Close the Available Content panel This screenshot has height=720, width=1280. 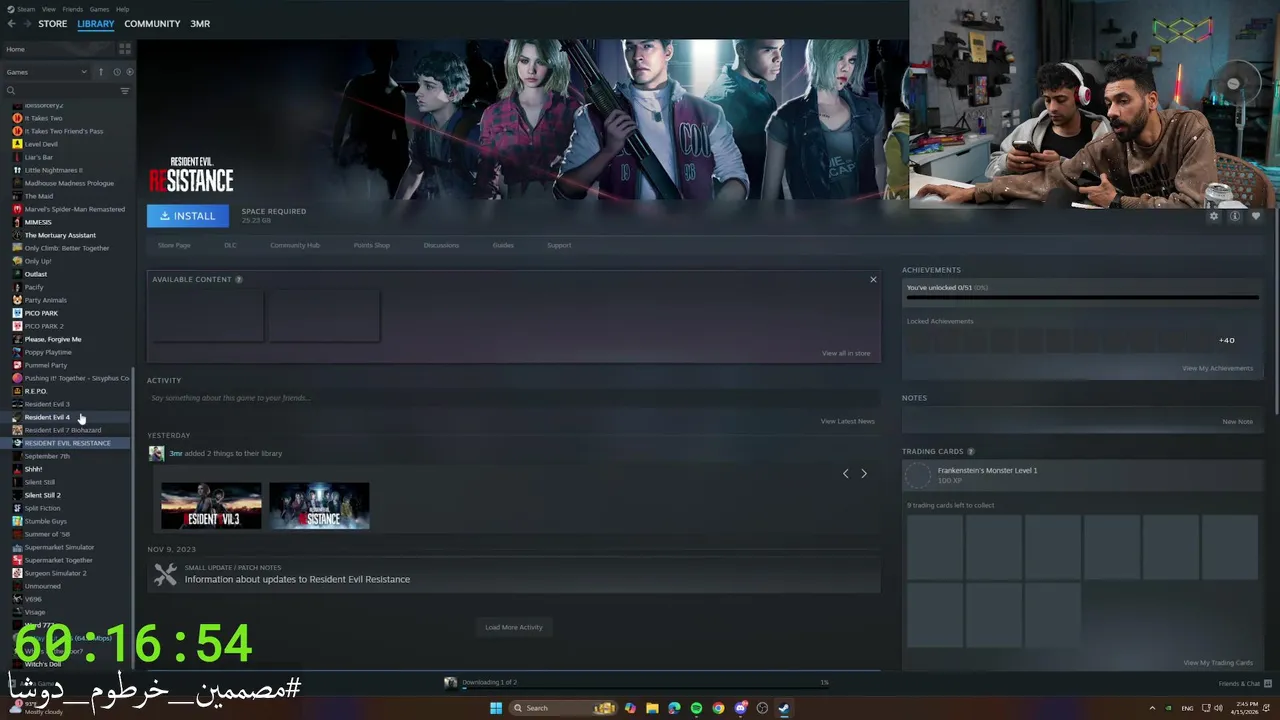coord(873,279)
